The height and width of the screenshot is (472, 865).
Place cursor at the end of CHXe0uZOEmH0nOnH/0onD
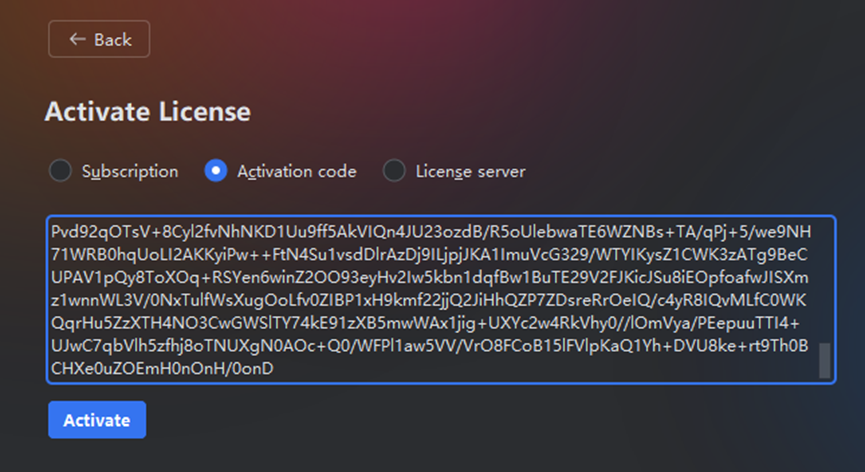tap(274, 368)
